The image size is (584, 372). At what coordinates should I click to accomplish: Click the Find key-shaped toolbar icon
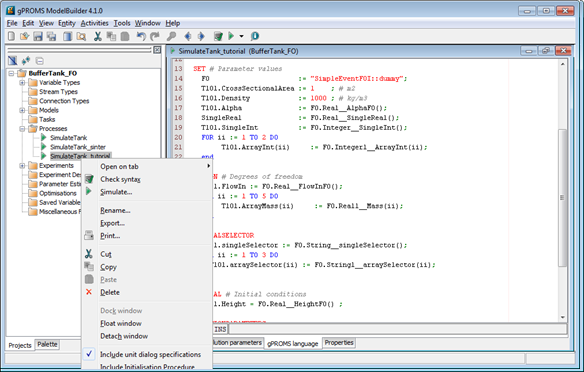[x=171, y=36]
